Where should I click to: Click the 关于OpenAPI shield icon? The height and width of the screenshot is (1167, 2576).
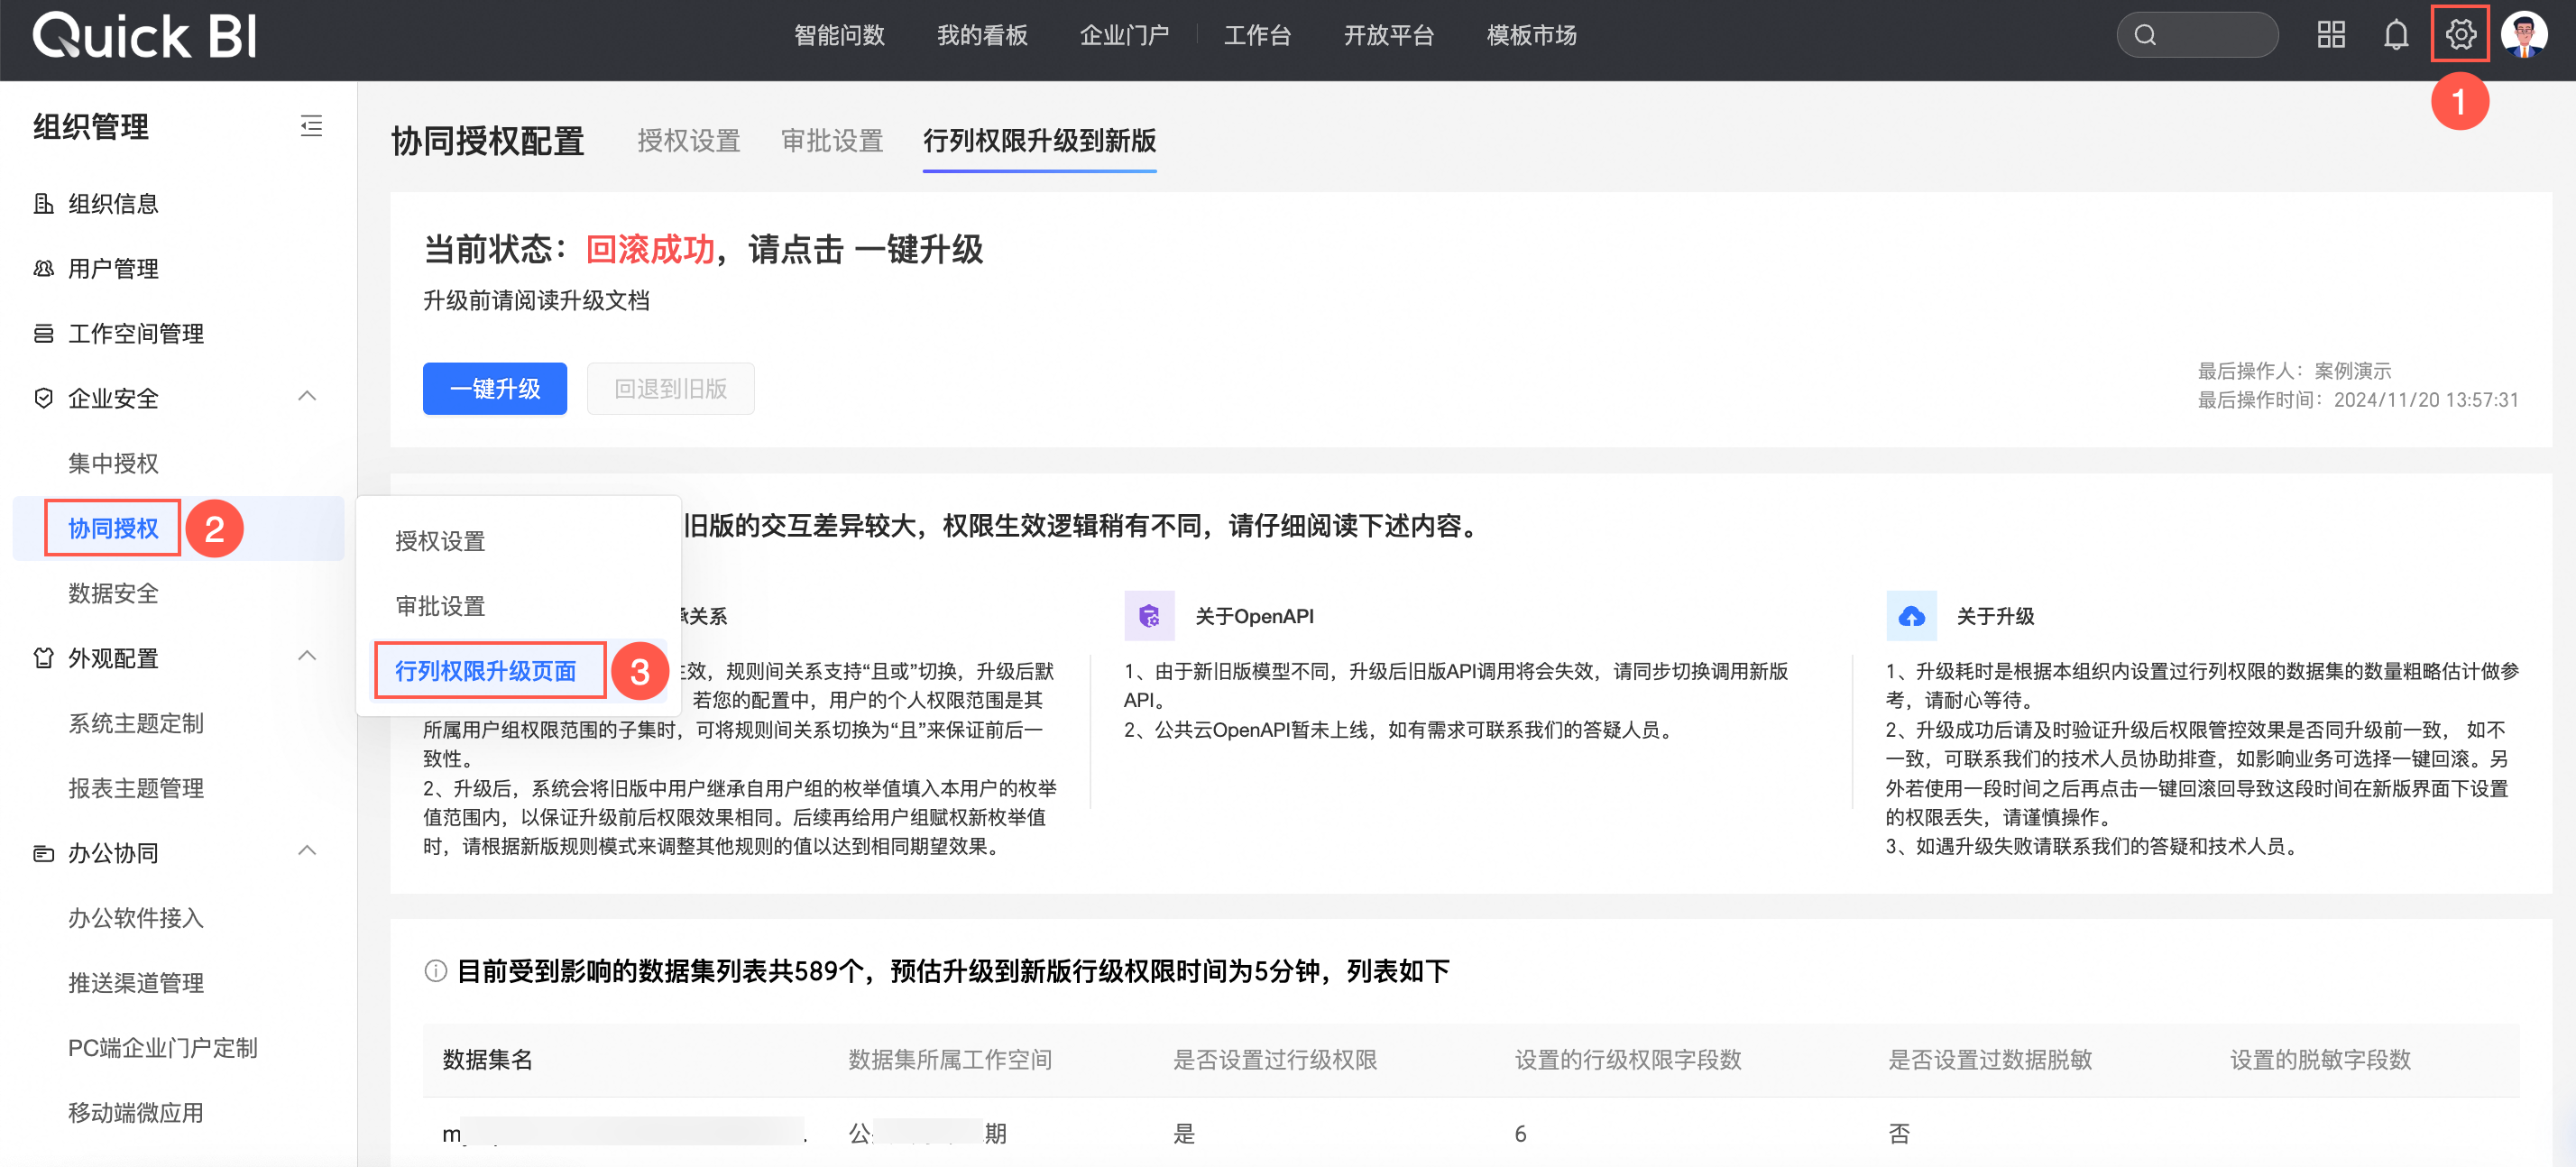click(1149, 615)
